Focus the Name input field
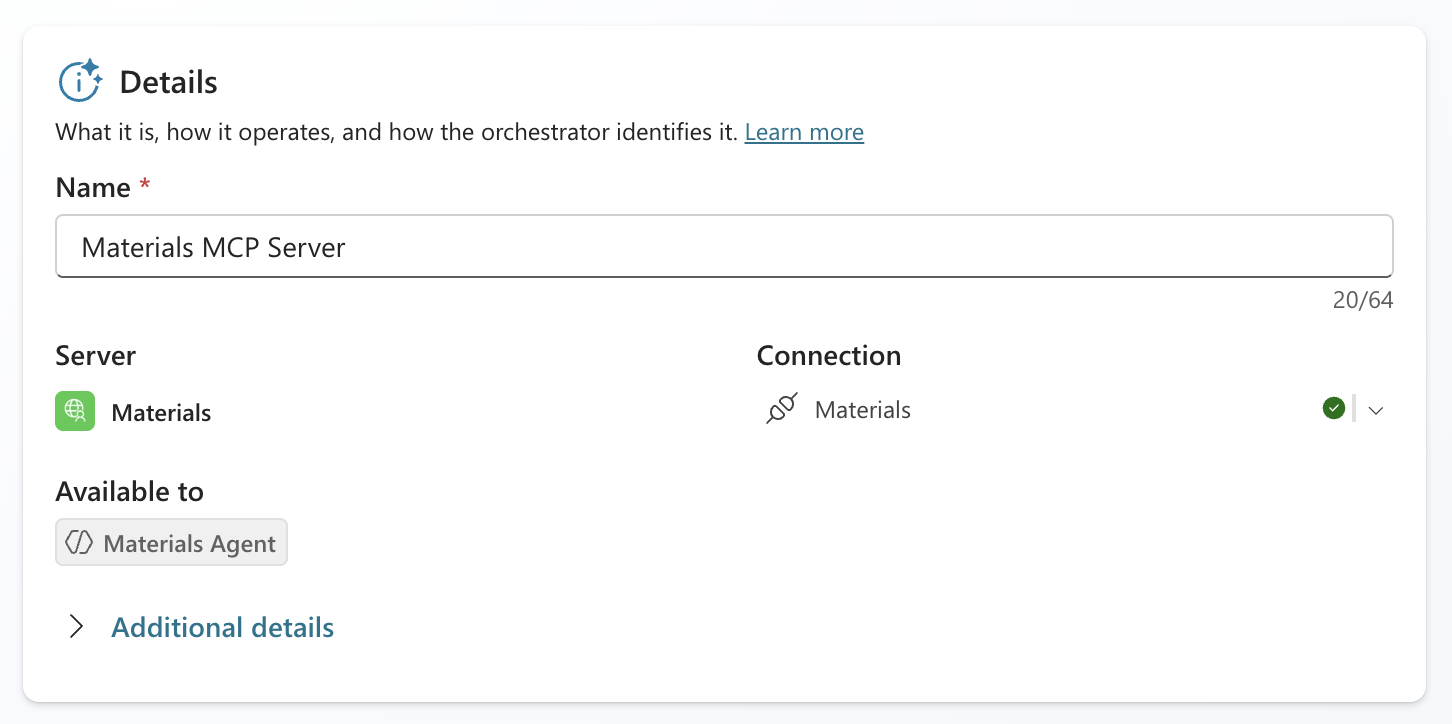This screenshot has height=724, width=1452. (724, 247)
